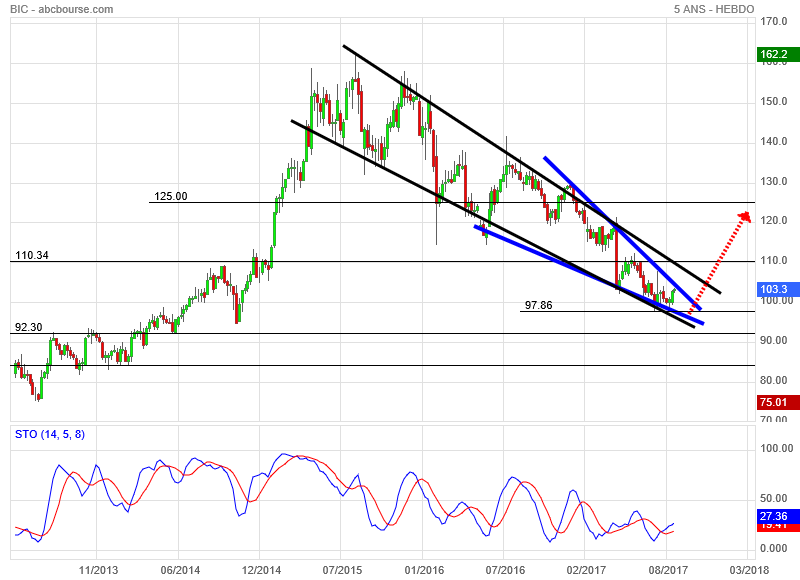The image size is (800, 580).
Task: Click the 03/2018 date axis label
Action: [749, 570]
